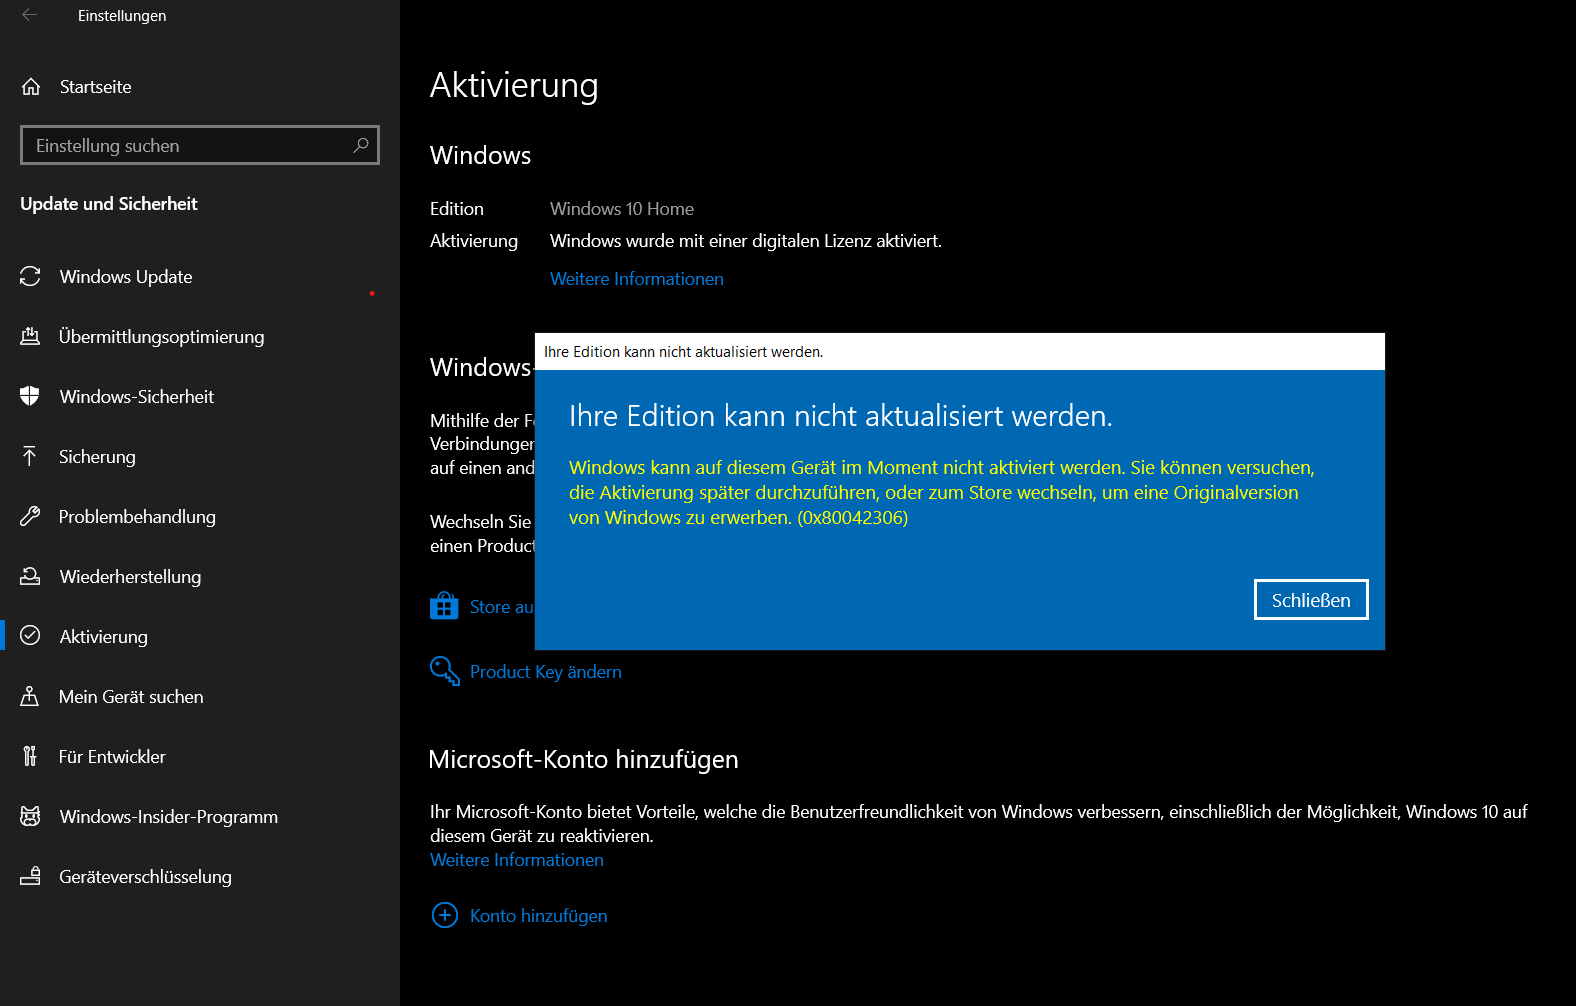Click the Product Key key icon
This screenshot has height=1006, width=1576.
pos(444,671)
